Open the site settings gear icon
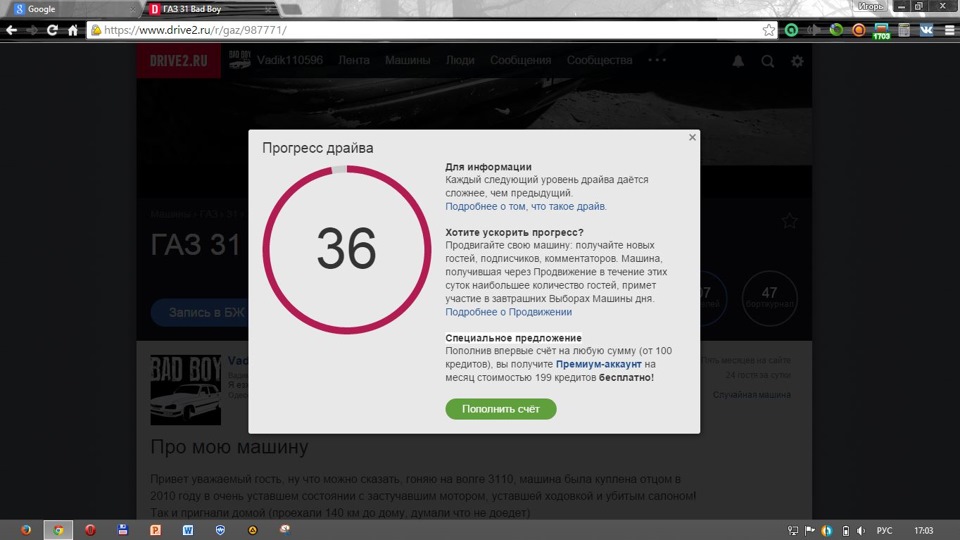Screen dimensions: 960x540 tap(797, 61)
